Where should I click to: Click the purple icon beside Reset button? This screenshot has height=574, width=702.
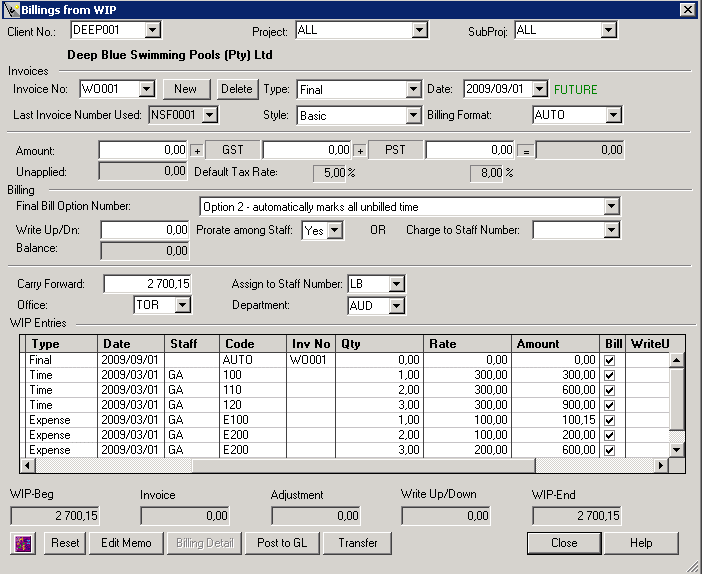point(23,543)
